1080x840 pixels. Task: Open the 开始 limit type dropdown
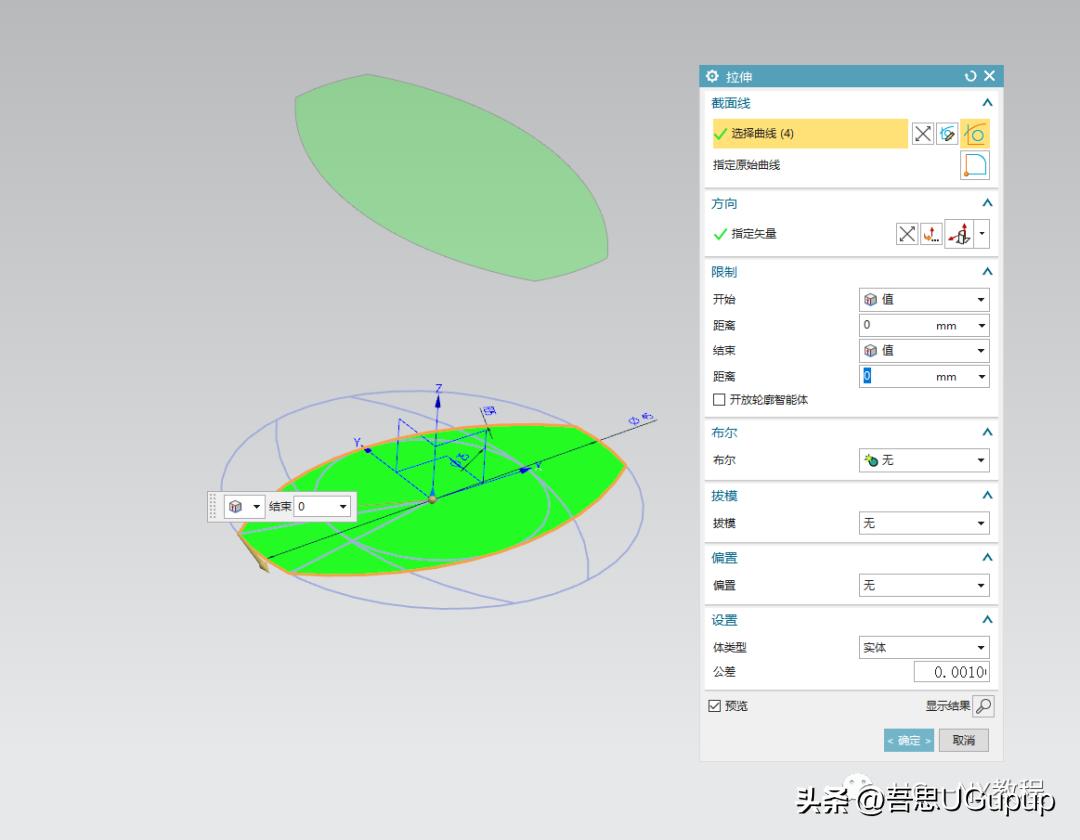tap(924, 300)
